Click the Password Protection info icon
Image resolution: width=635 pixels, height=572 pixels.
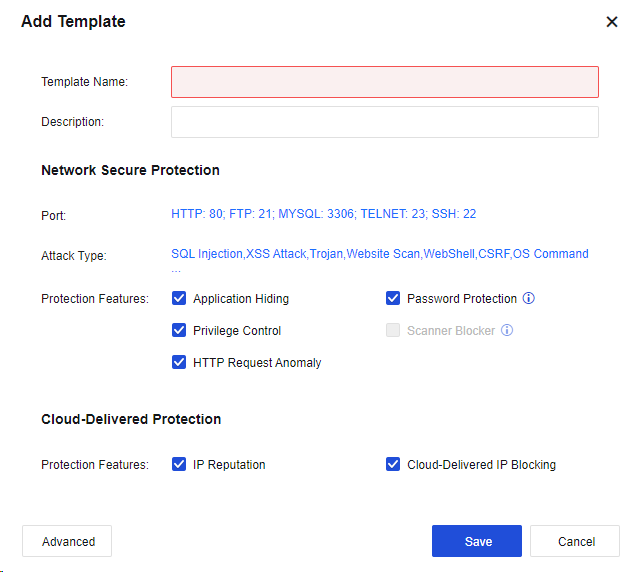(x=529, y=298)
